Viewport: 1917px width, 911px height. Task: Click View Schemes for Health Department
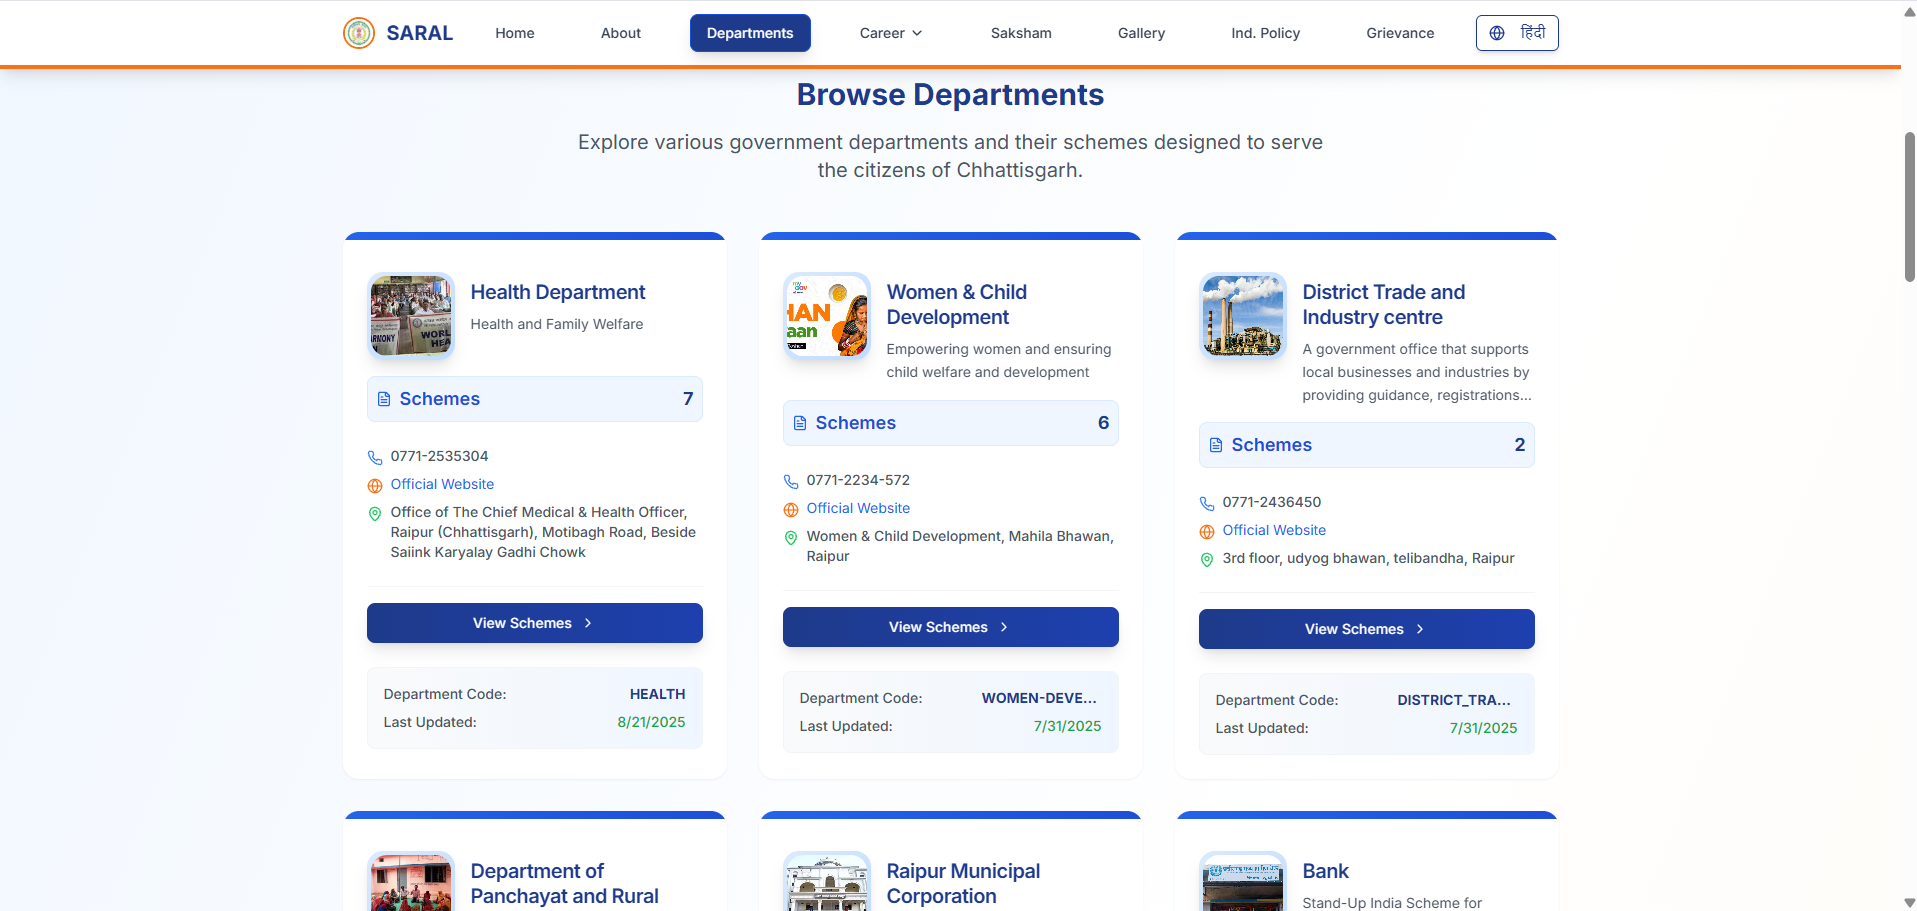point(535,623)
